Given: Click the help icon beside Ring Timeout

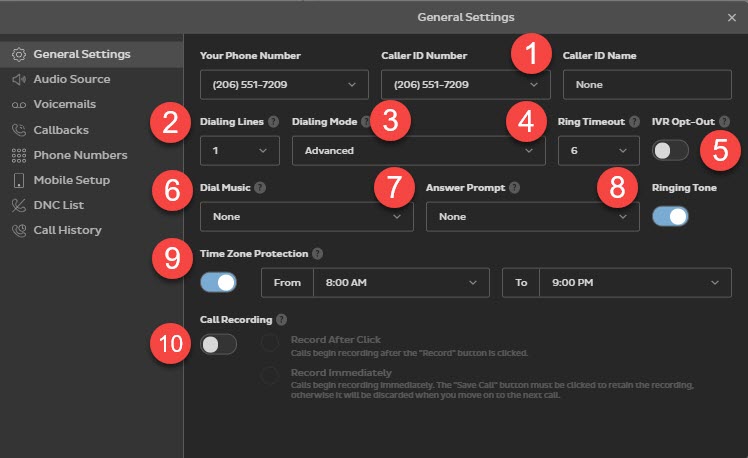Looking at the screenshot, I should (x=633, y=122).
